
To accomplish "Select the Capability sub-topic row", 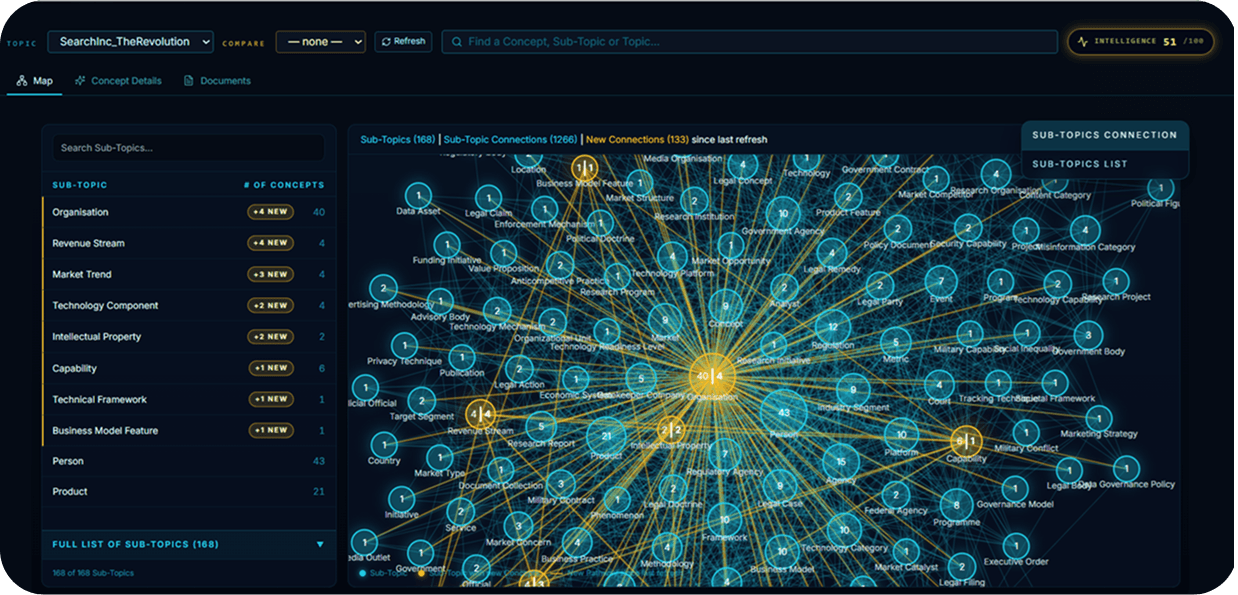I will (189, 368).
